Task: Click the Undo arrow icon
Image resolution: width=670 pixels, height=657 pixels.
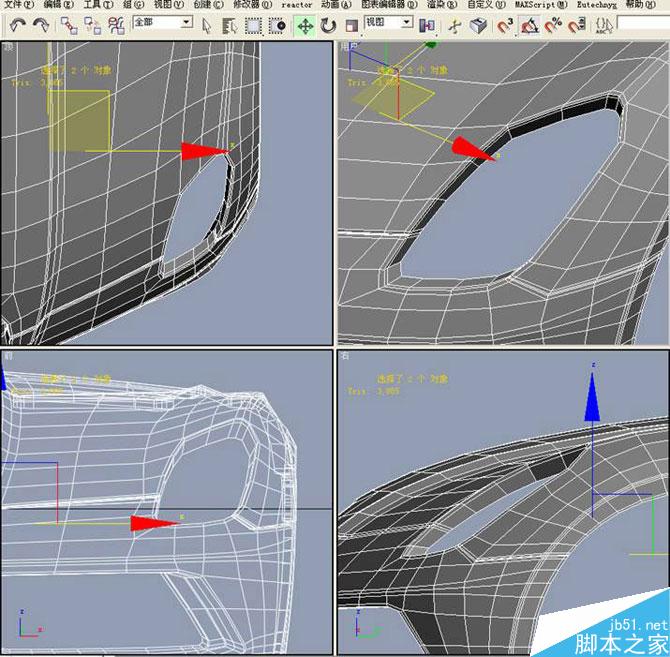Action: click(x=18, y=25)
